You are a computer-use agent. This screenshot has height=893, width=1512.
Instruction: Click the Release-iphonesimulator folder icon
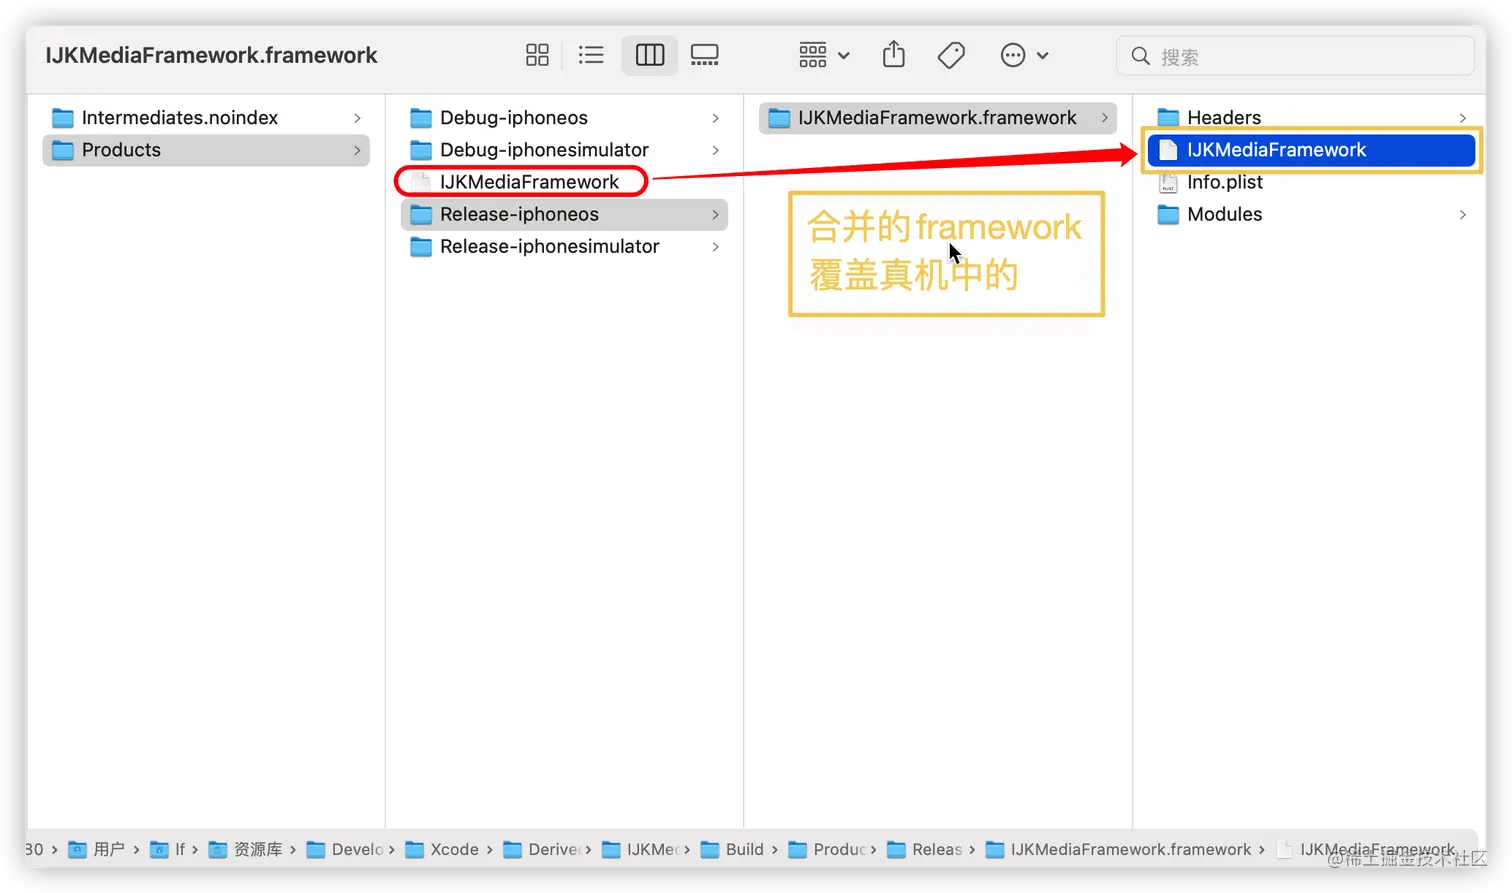point(421,246)
